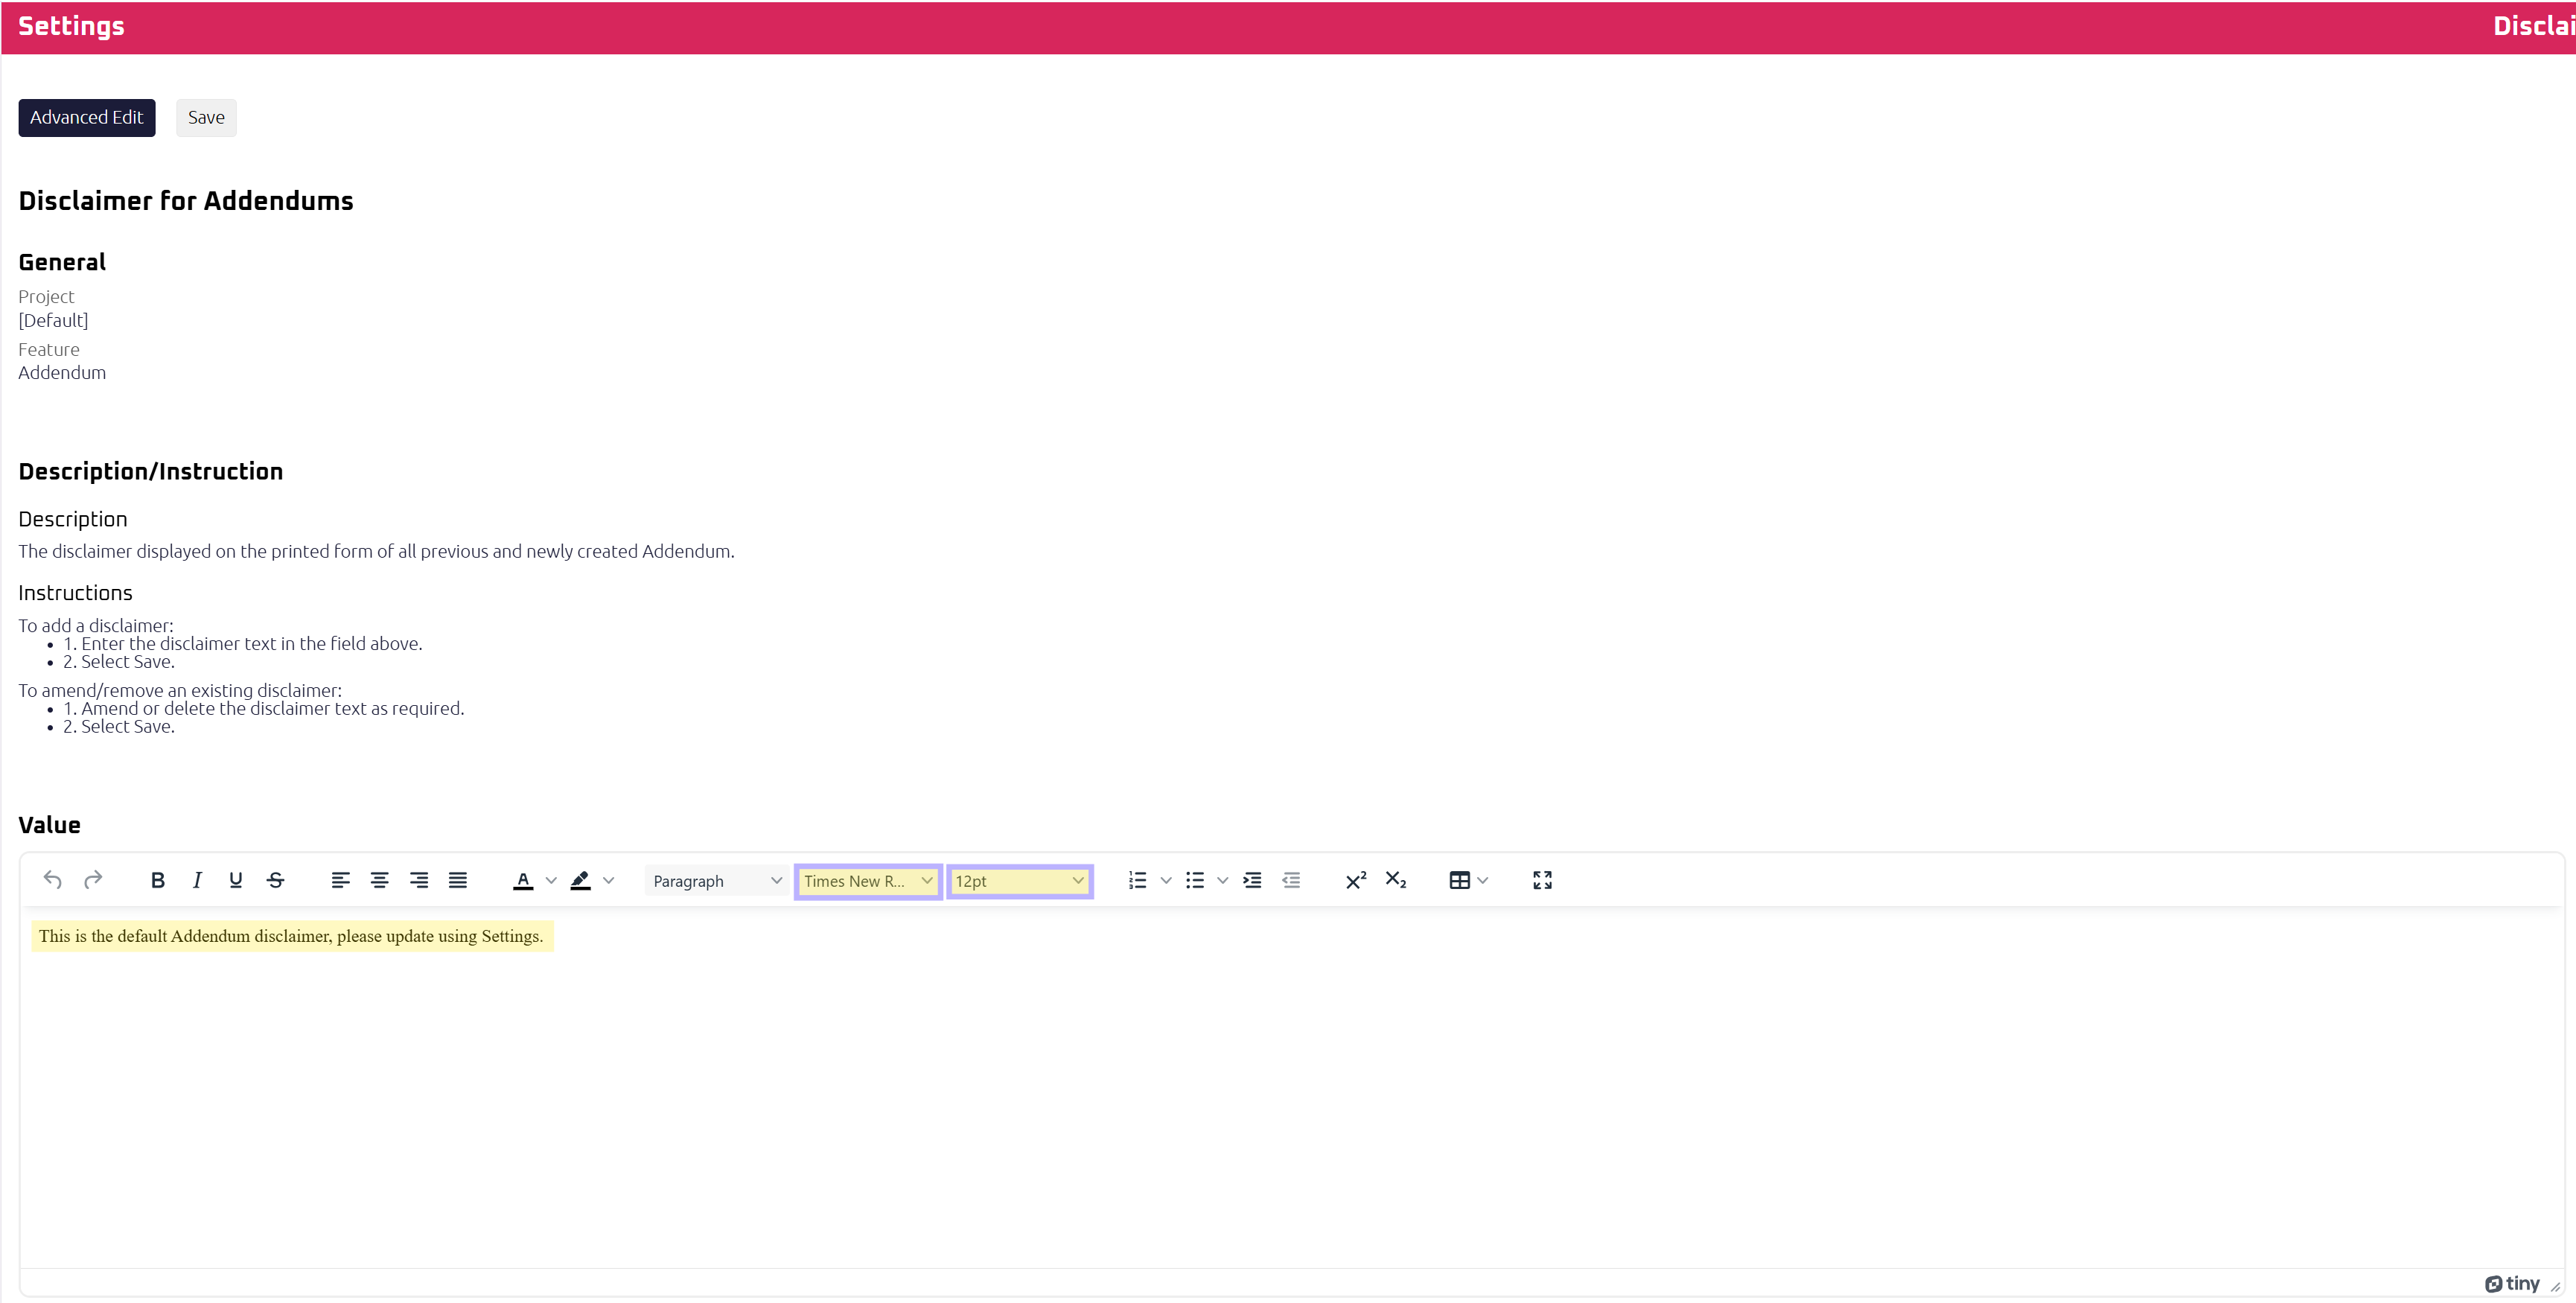Click the editor resize handle
This screenshot has width=2576, height=1303.
click(2555, 1286)
